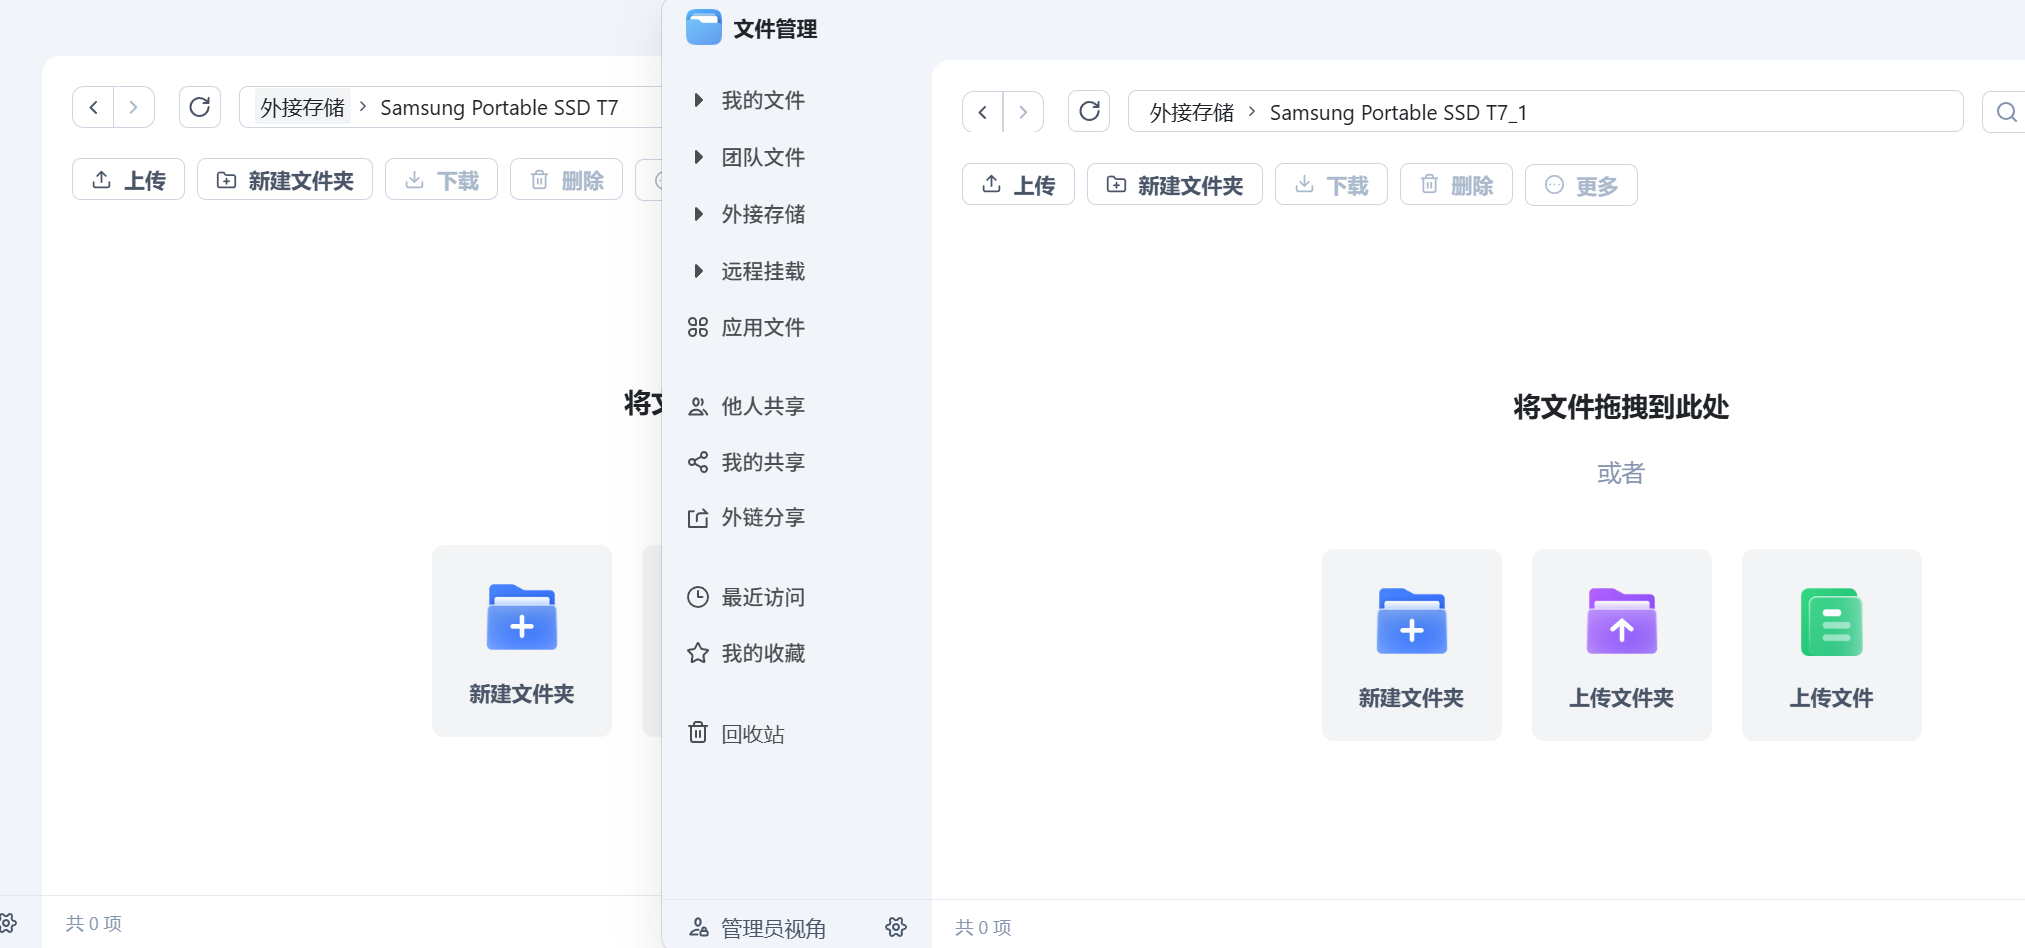The height and width of the screenshot is (948, 2025).
Task: Expand 远程挂载 section in sidebar
Action: pos(698,271)
